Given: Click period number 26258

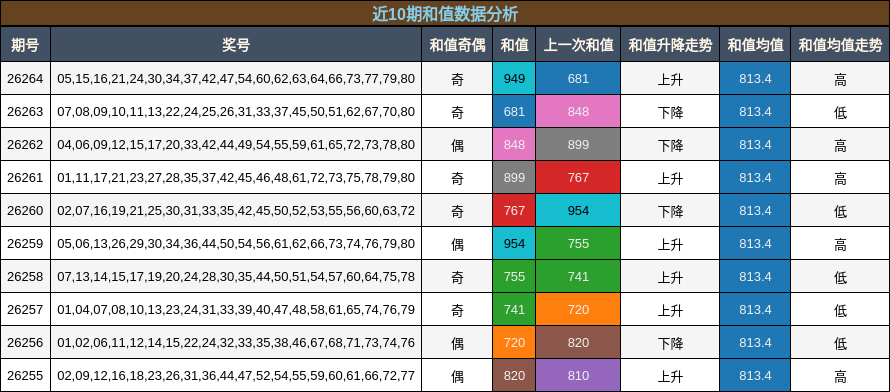Looking at the screenshot, I should click(x=25, y=276).
